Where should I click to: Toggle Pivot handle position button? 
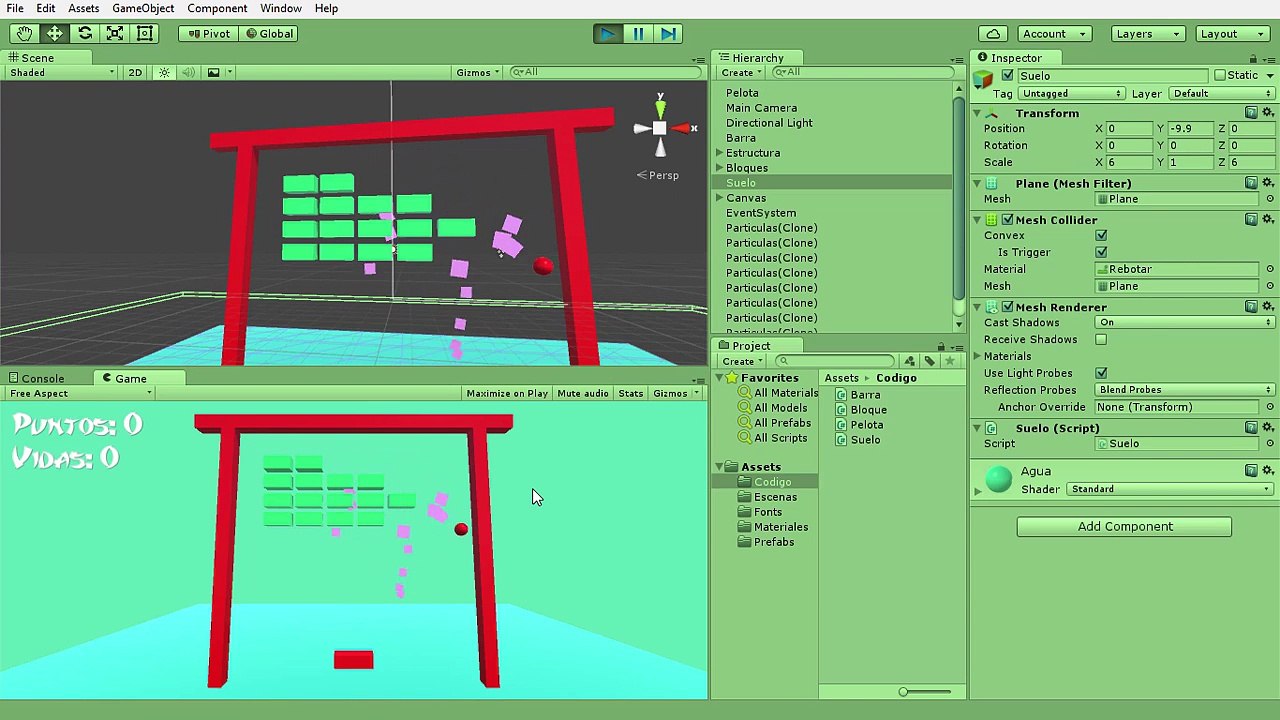point(209,33)
